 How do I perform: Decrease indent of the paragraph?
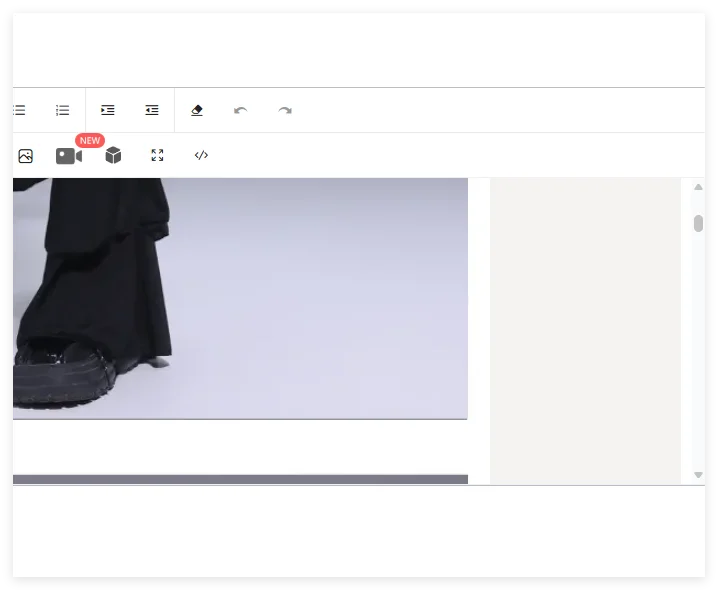pyautogui.click(x=152, y=110)
